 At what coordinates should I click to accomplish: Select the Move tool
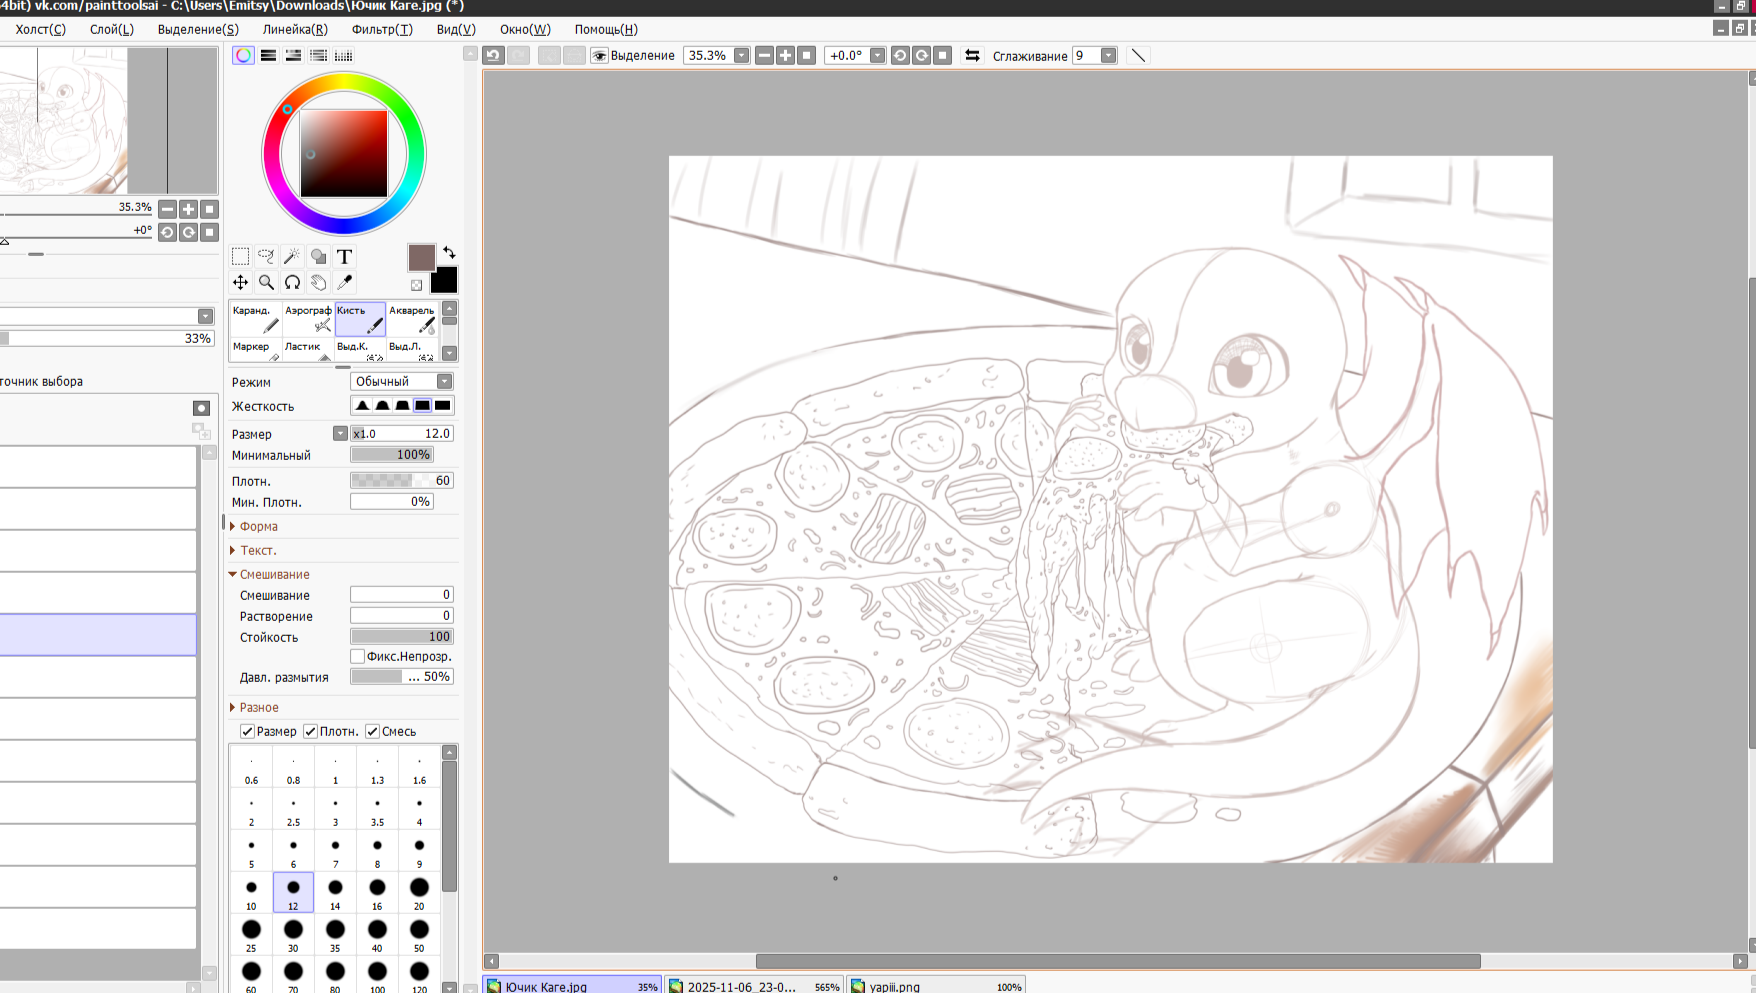tap(240, 283)
